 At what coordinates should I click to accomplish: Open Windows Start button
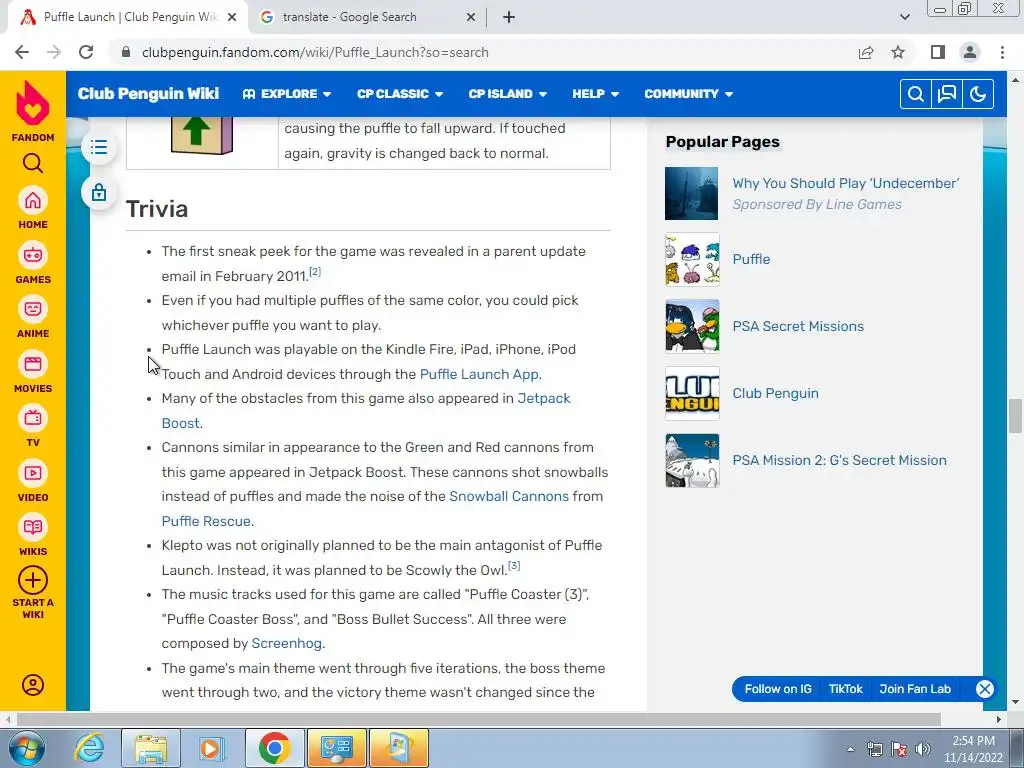(27, 748)
